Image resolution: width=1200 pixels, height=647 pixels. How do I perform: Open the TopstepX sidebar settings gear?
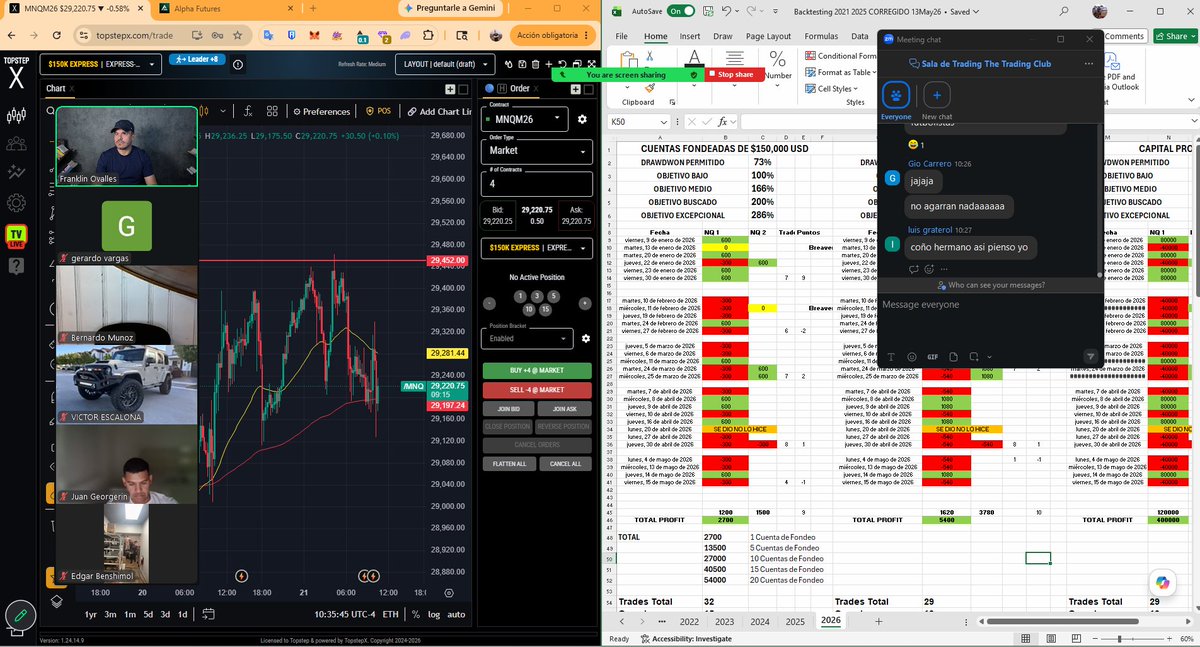click(16, 203)
